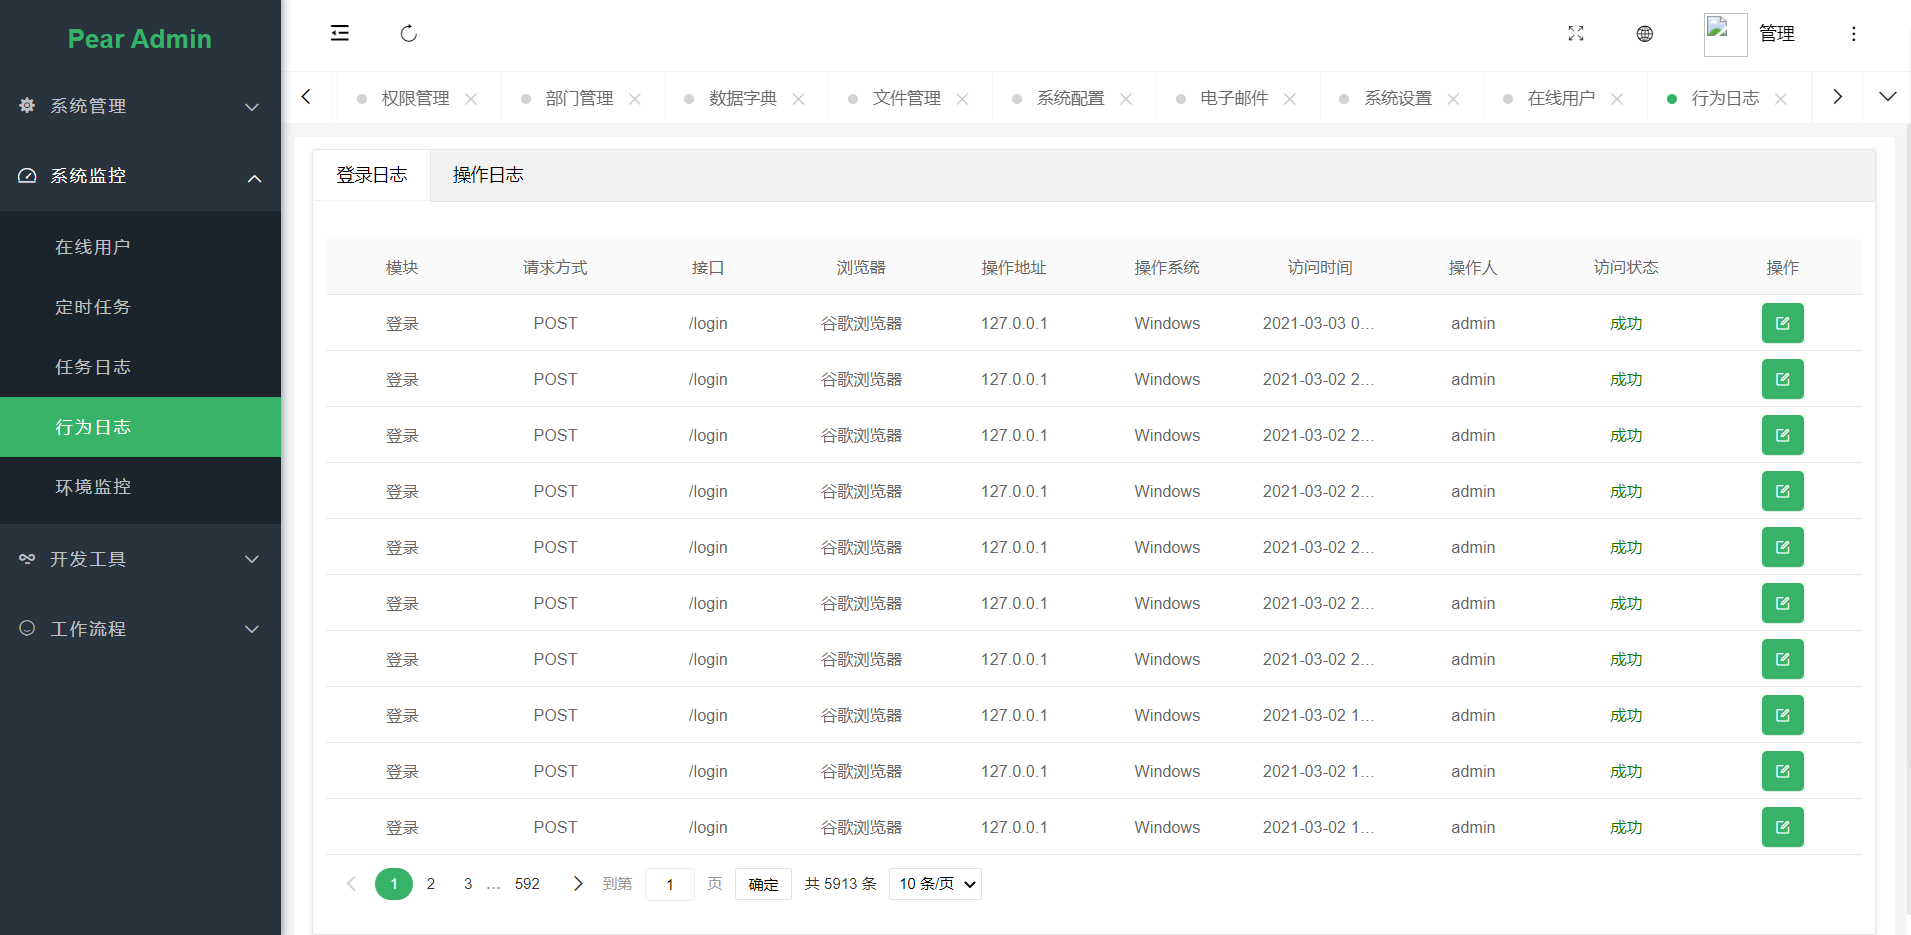Click the 访问状态 column header
The height and width of the screenshot is (935, 1911).
click(1626, 268)
